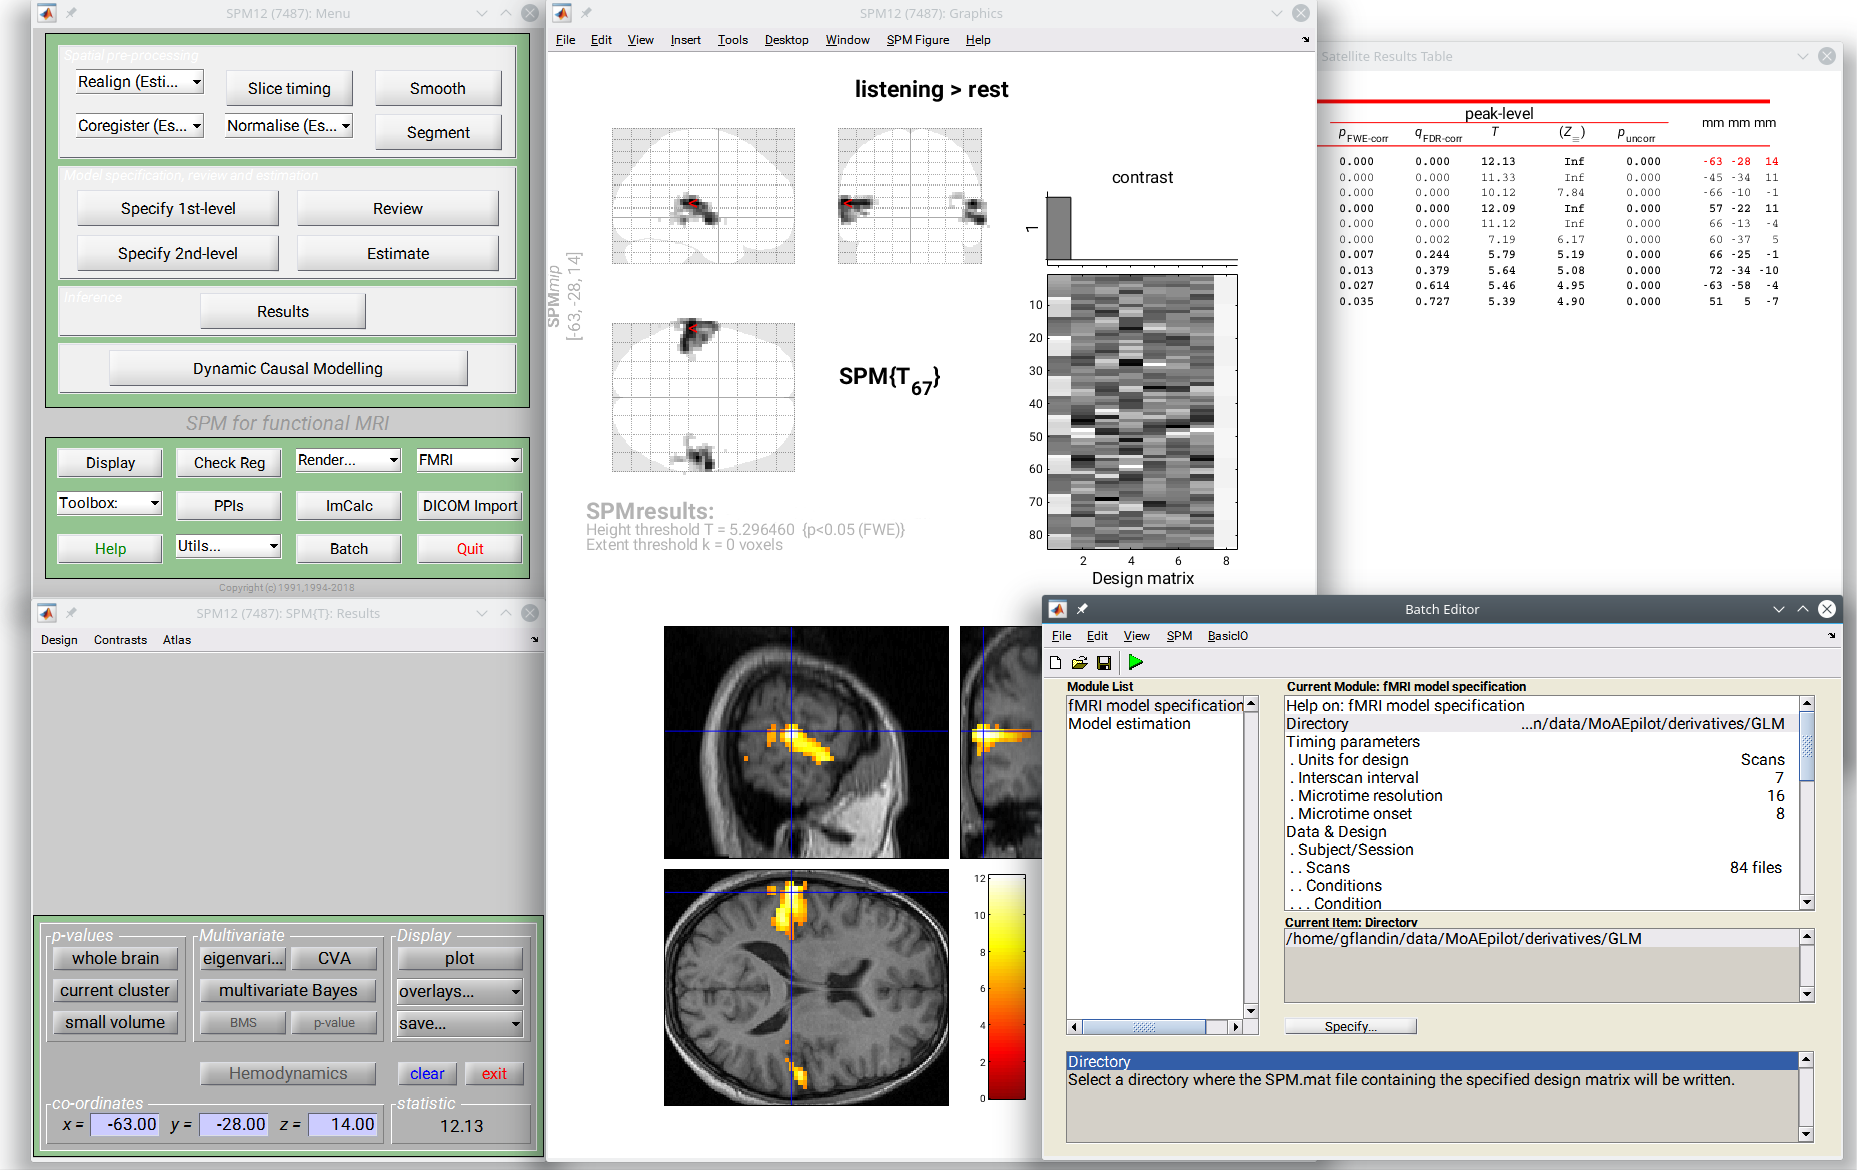Click the Review button
Screen dimensions: 1858x1170
[398, 208]
